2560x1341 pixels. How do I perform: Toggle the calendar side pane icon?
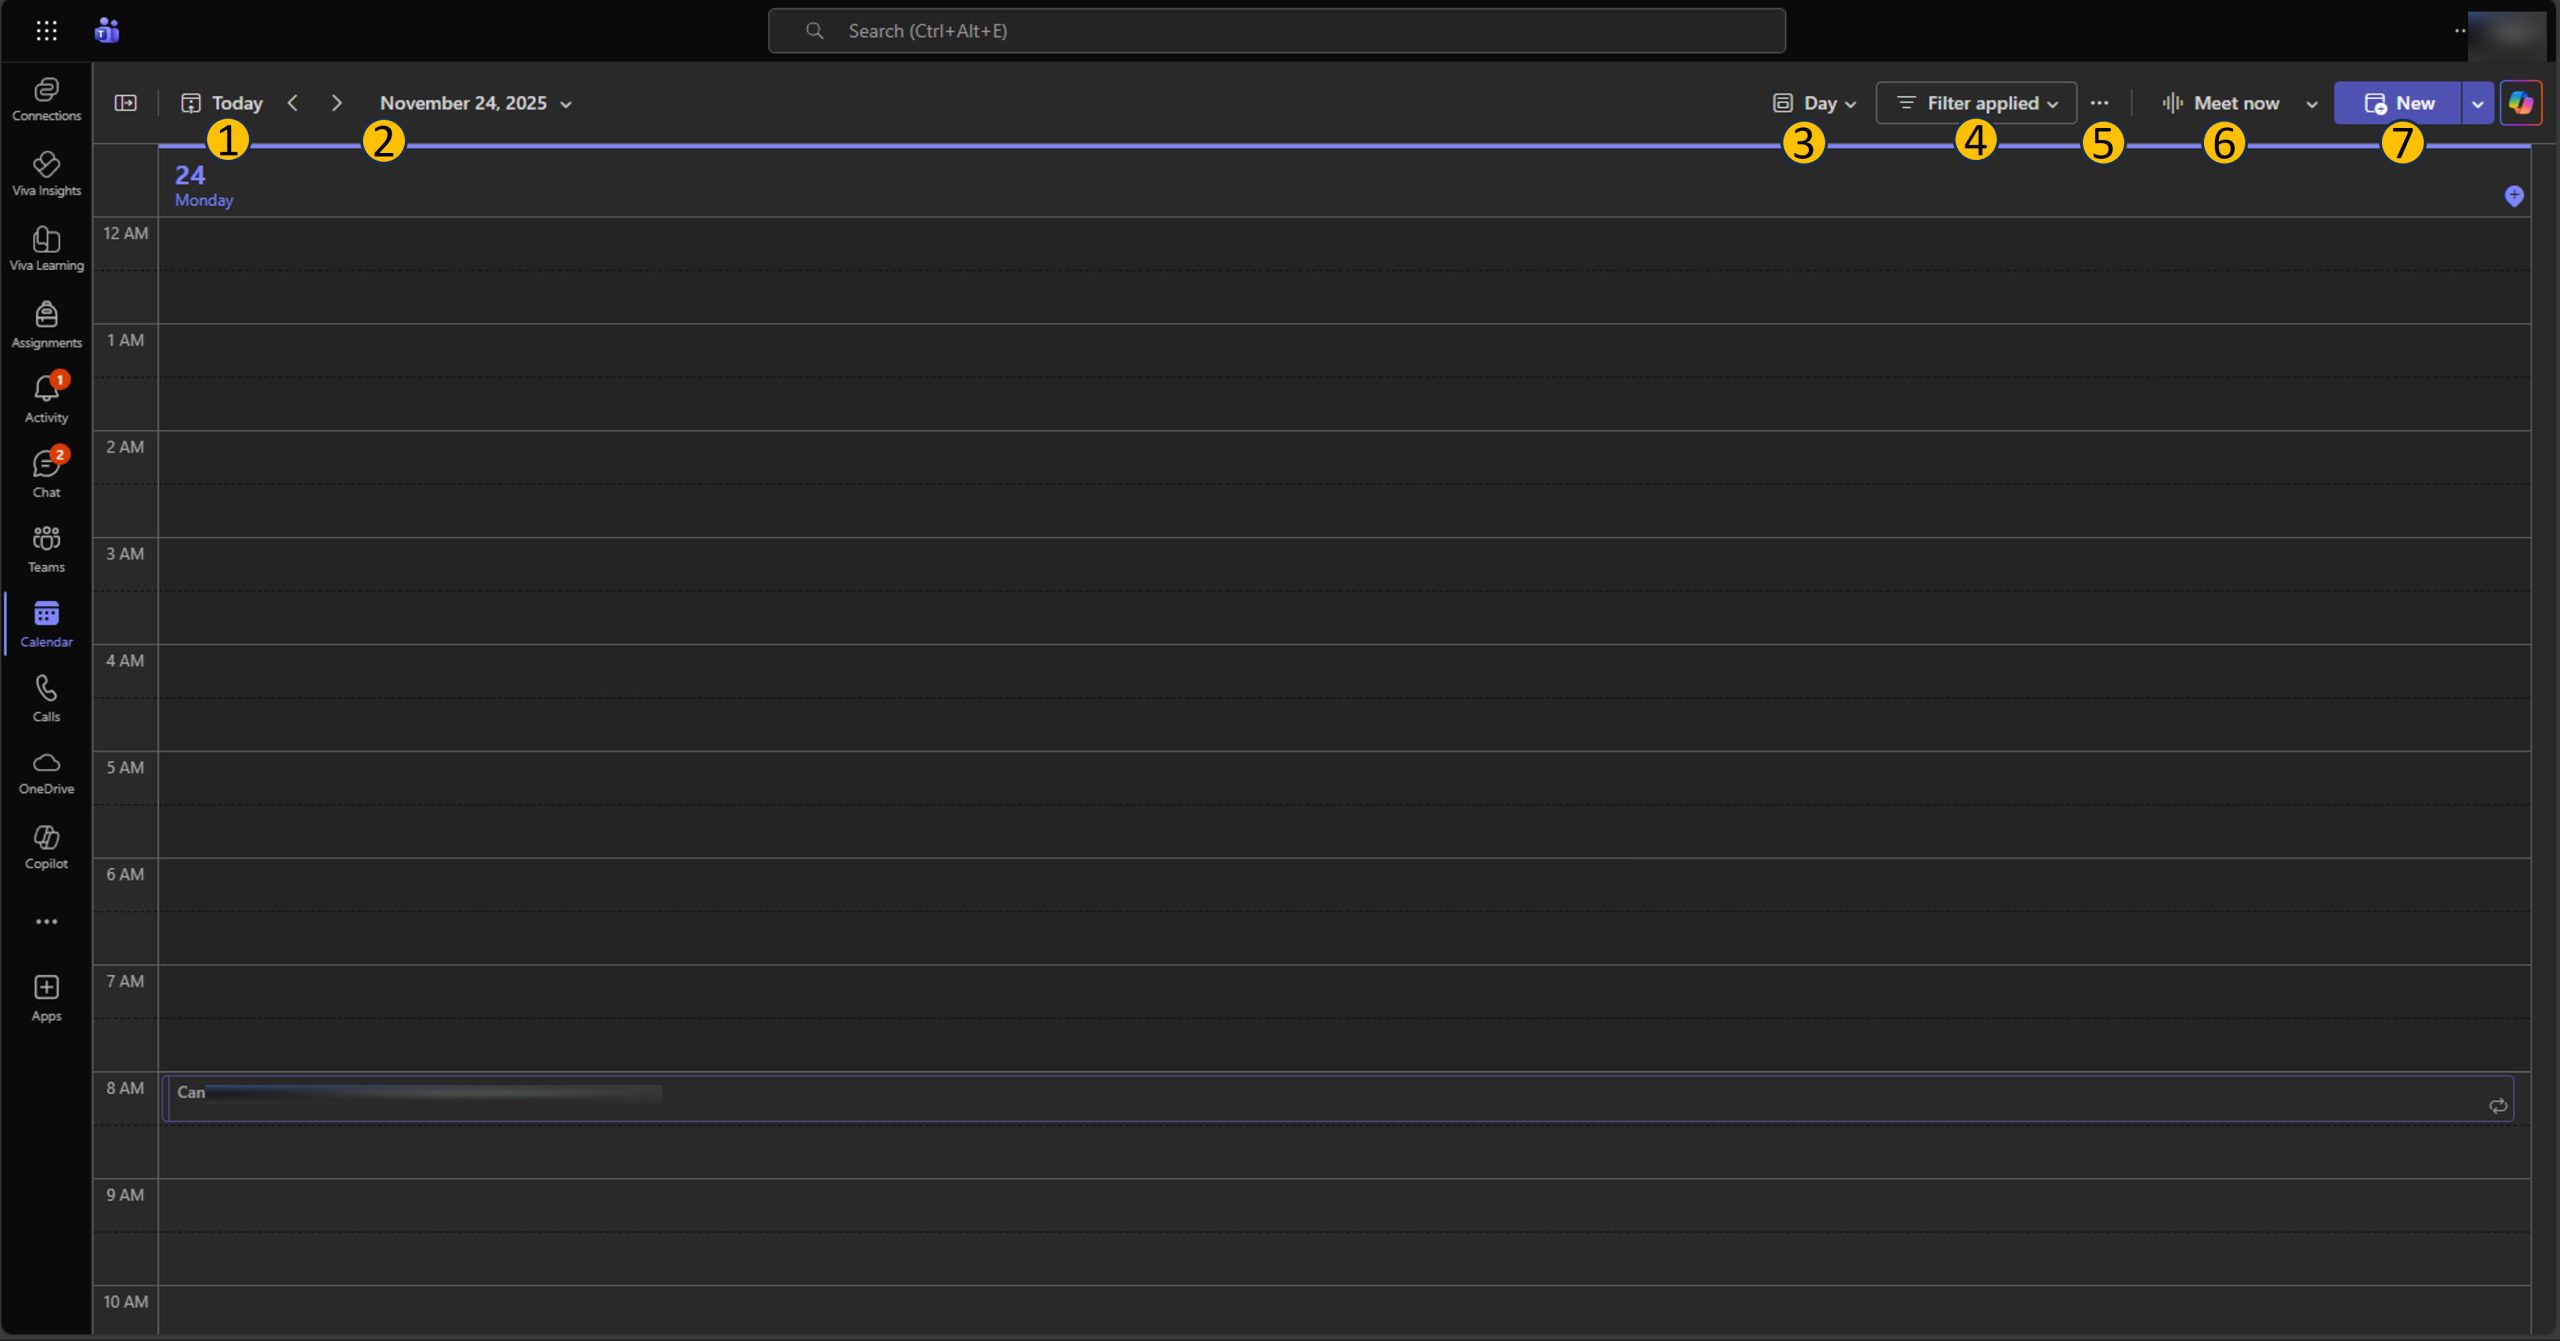click(x=125, y=103)
